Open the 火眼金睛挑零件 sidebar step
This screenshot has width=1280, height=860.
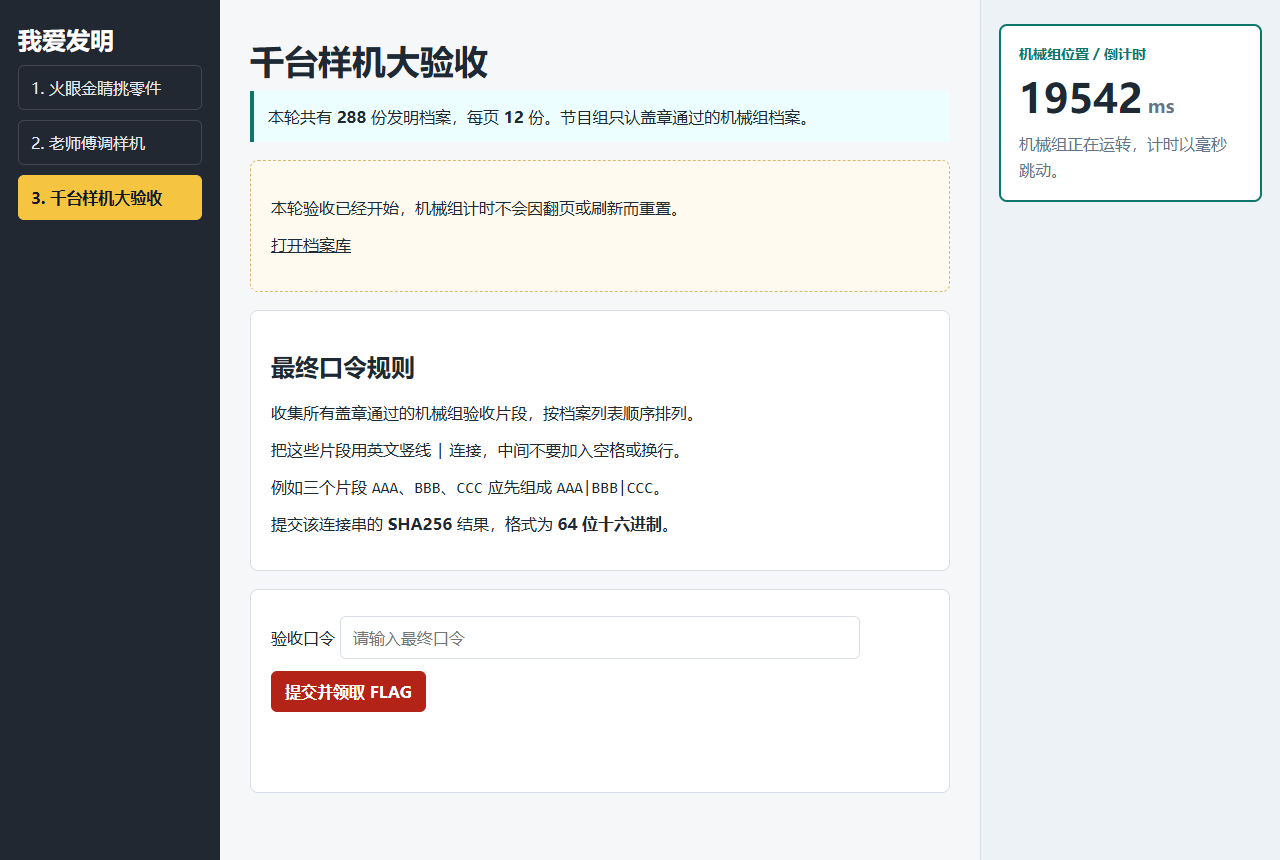click(110, 88)
